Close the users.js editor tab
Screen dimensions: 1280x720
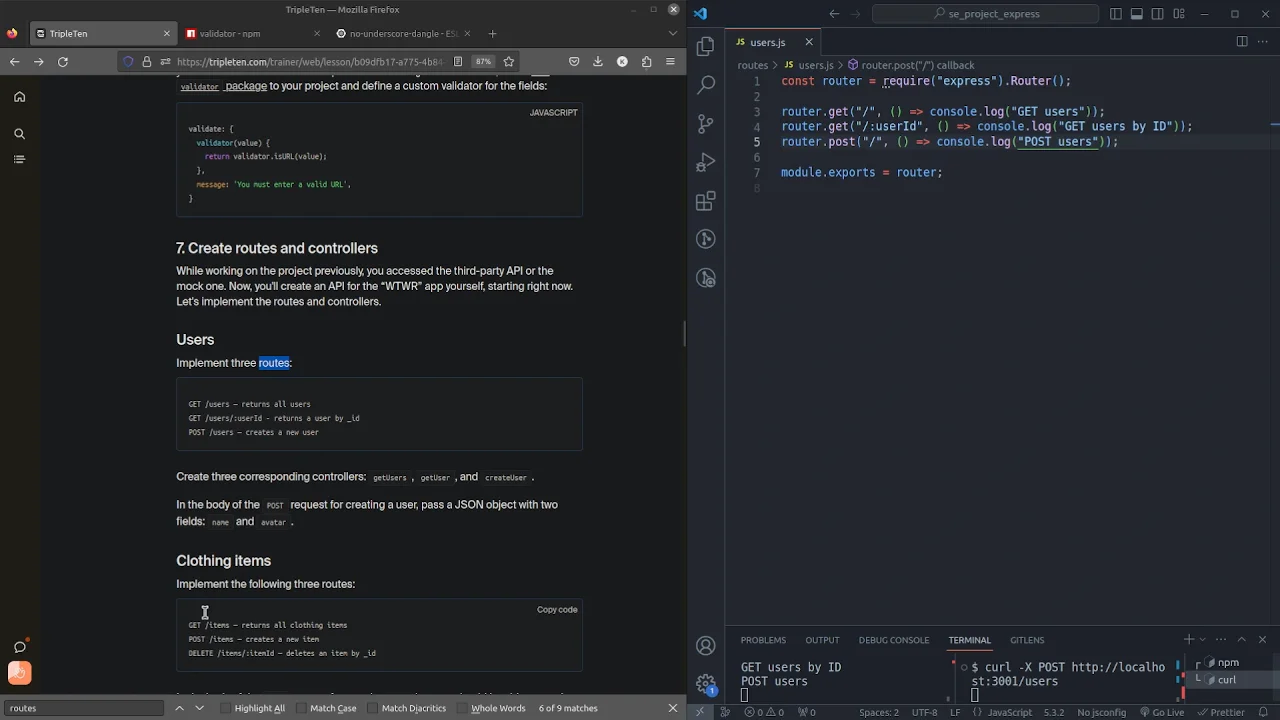click(809, 42)
